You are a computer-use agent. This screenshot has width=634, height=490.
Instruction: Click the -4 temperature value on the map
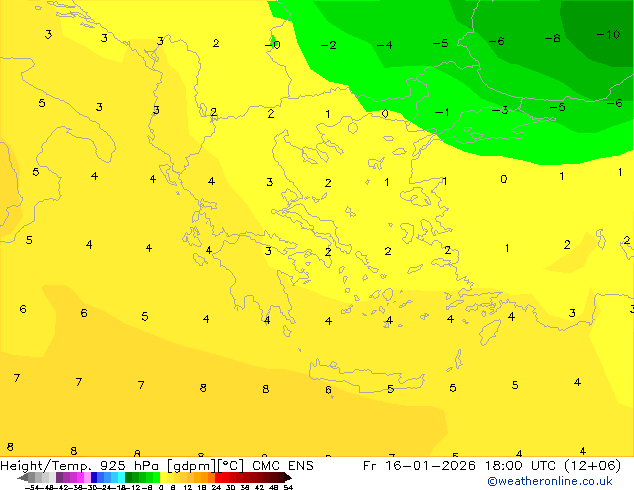click(x=385, y=44)
